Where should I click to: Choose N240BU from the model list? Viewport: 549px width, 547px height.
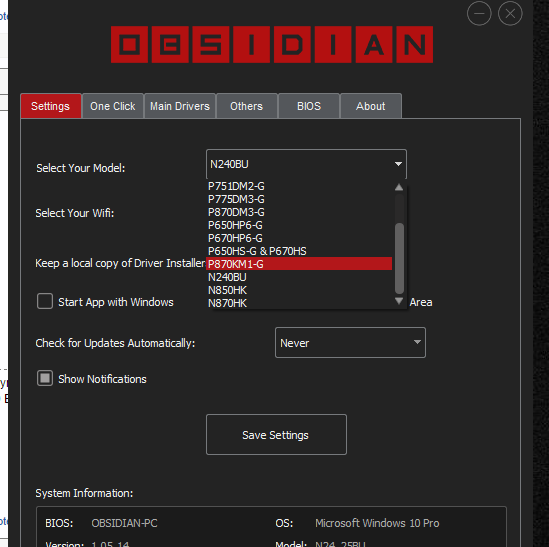click(299, 277)
